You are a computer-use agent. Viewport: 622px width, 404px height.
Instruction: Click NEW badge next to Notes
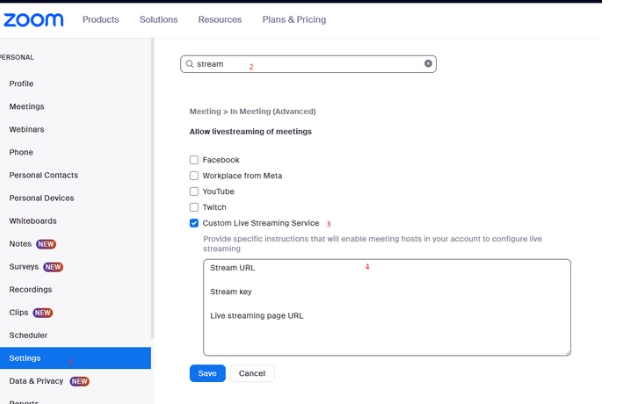tap(46, 244)
